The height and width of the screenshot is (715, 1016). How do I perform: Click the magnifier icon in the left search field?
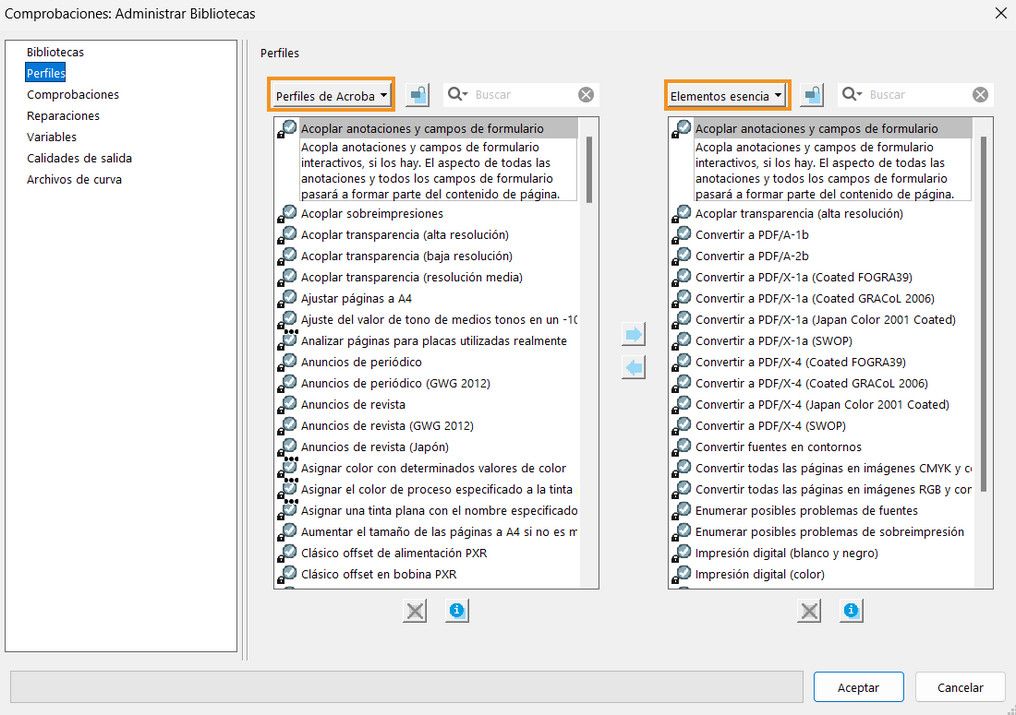click(455, 94)
